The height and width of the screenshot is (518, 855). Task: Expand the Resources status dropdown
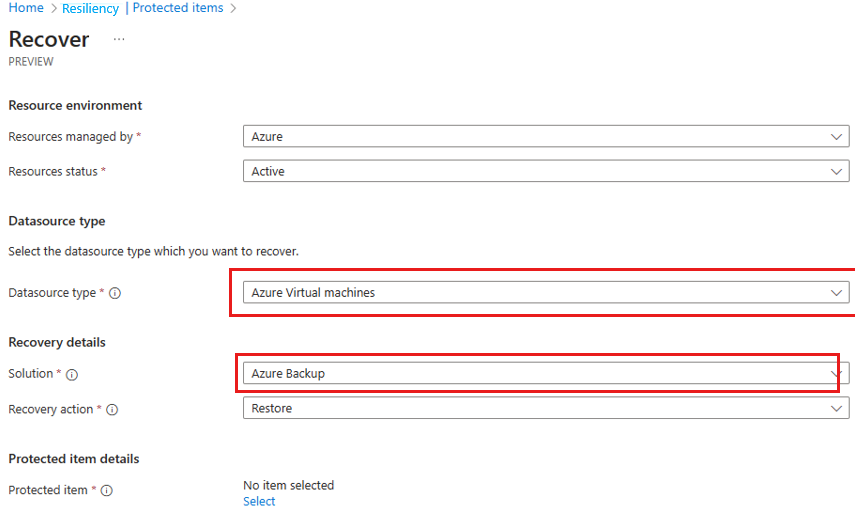coord(546,171)
